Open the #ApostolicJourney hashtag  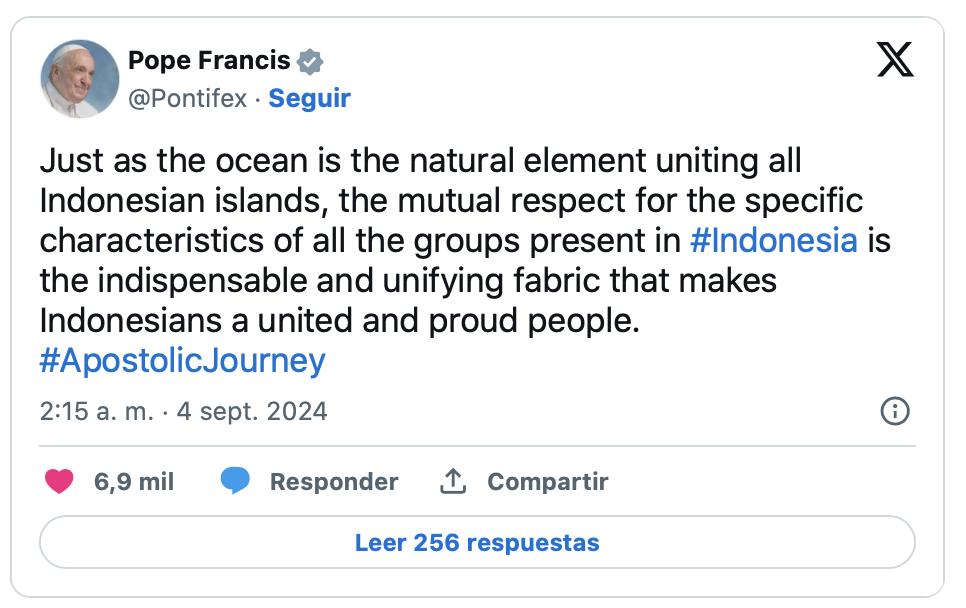pyautogui.click(x=183, y=361)
